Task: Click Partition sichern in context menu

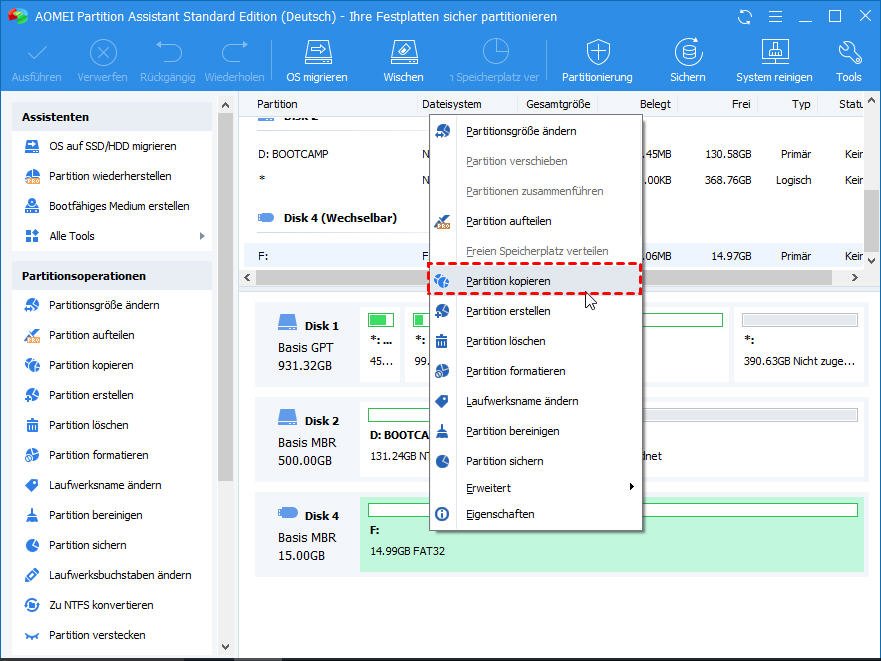Action: (x=535, y=461)
